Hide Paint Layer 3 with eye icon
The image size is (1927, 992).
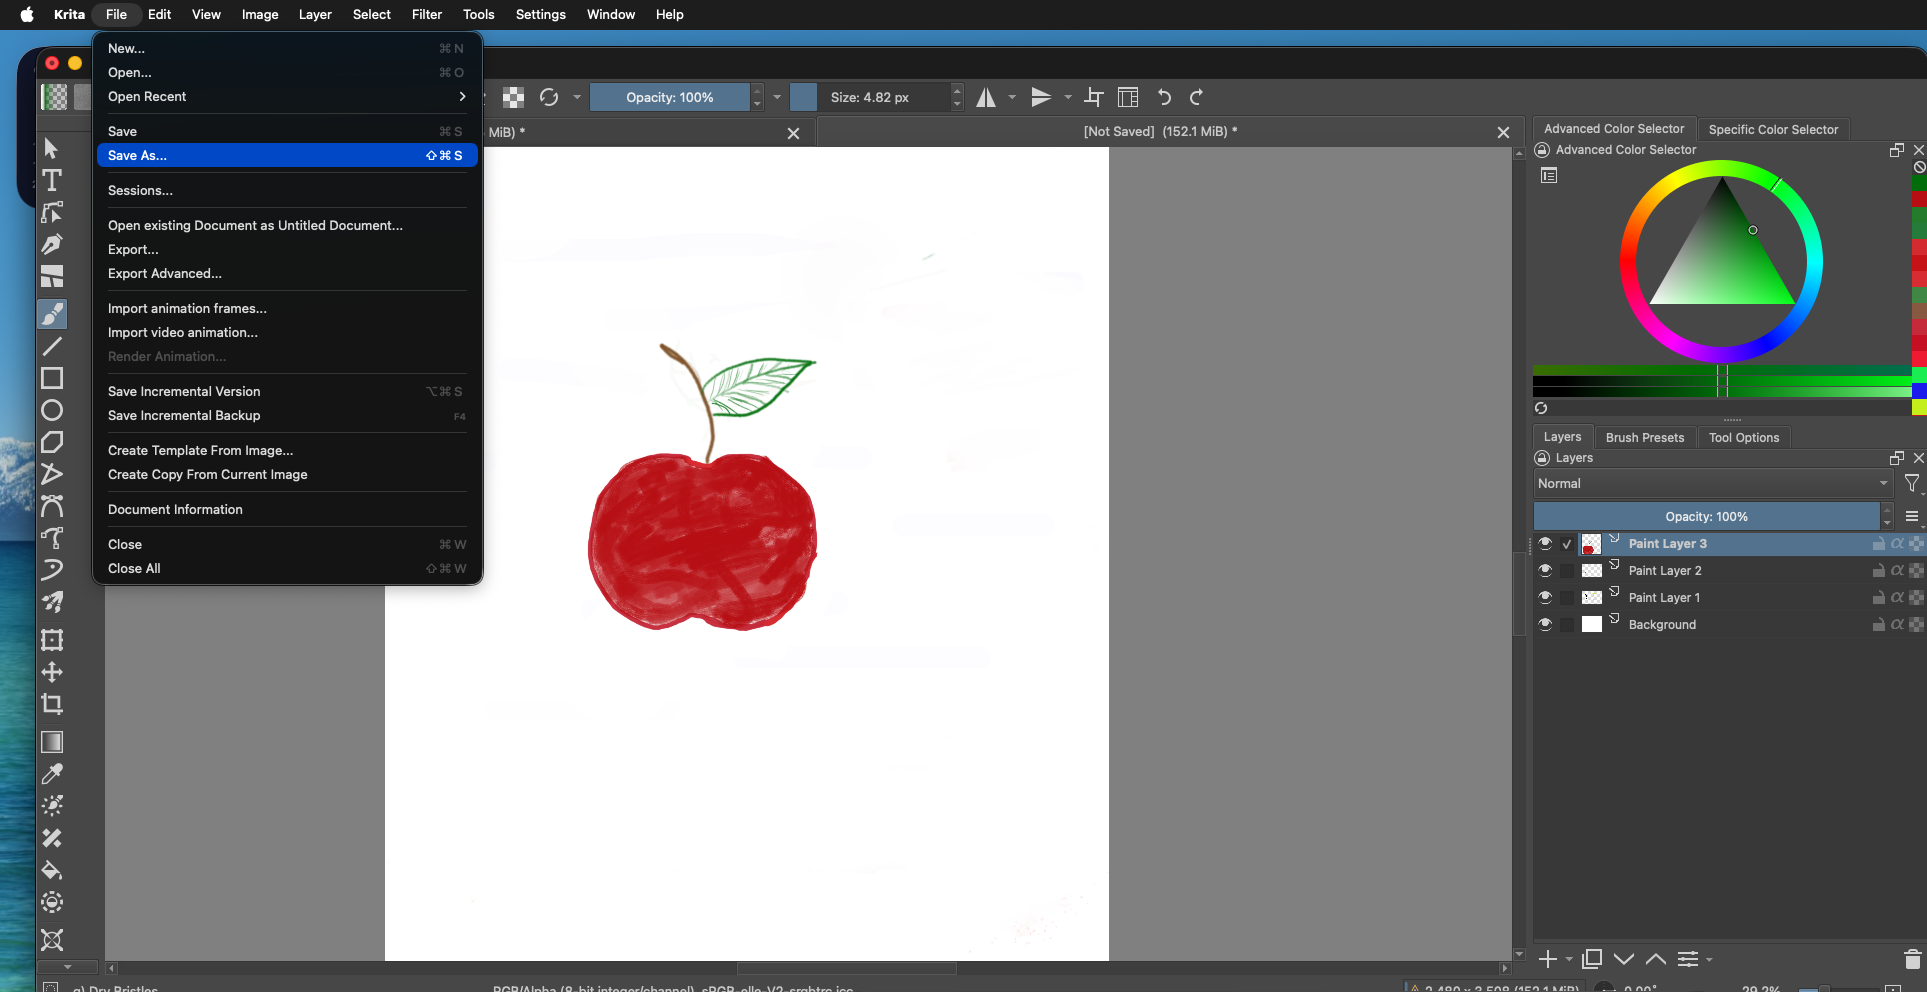point(1545,543)
